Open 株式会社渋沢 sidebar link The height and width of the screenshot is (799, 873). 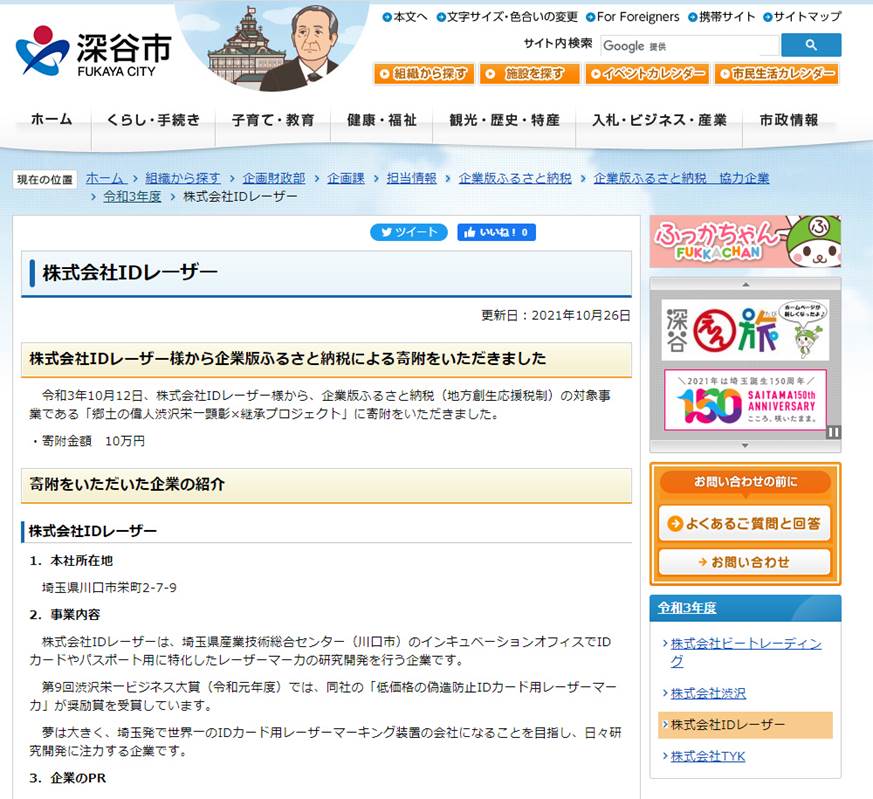[x=708, y=693]
